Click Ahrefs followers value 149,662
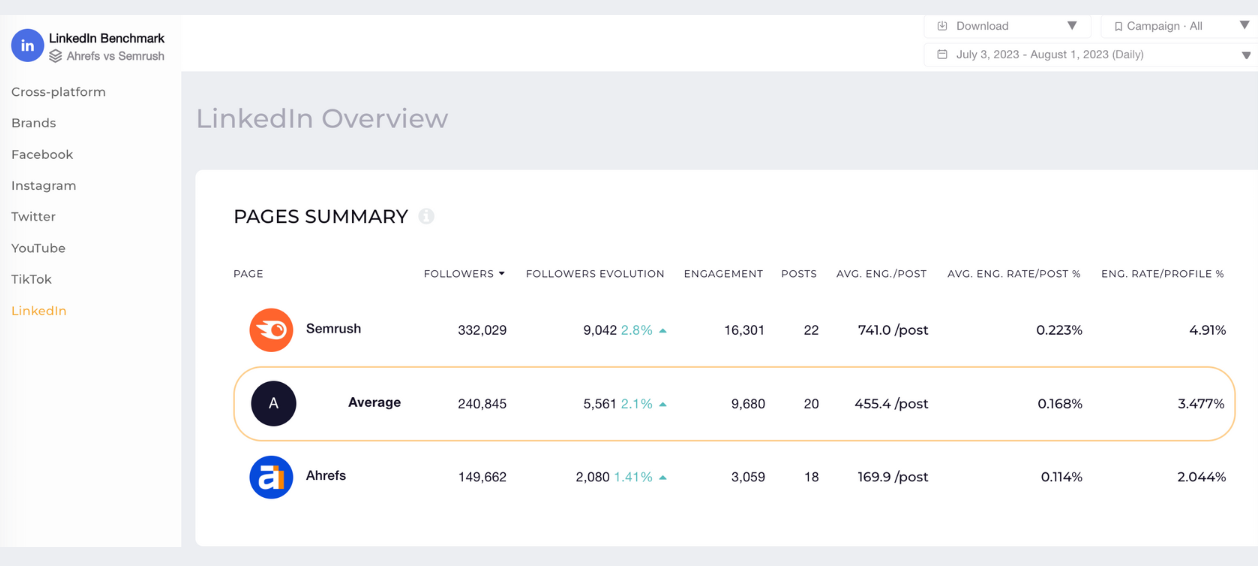Screen dimensions: 1258x566 [482, 477]
